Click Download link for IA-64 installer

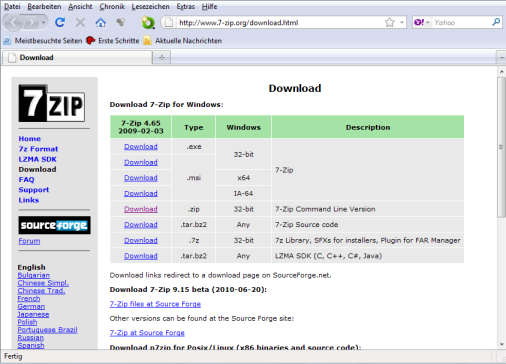coord(141,194)
